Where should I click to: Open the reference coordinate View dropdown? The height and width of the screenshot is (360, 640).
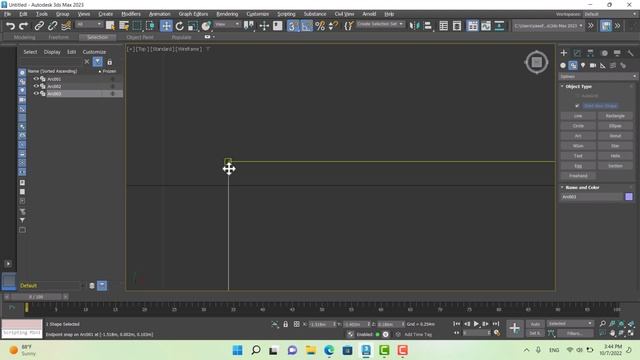[227, 24]
